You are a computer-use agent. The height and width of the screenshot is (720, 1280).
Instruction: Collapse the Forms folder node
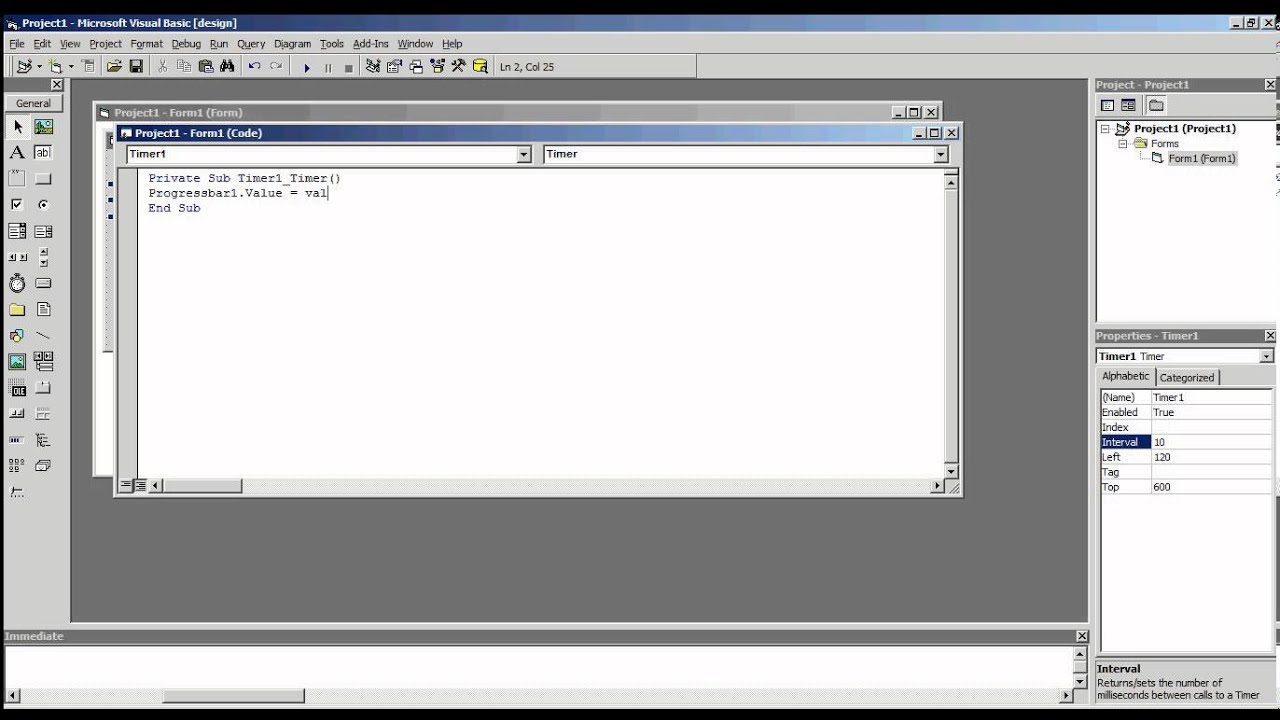pyautogui.click(x=1123, y=144)
